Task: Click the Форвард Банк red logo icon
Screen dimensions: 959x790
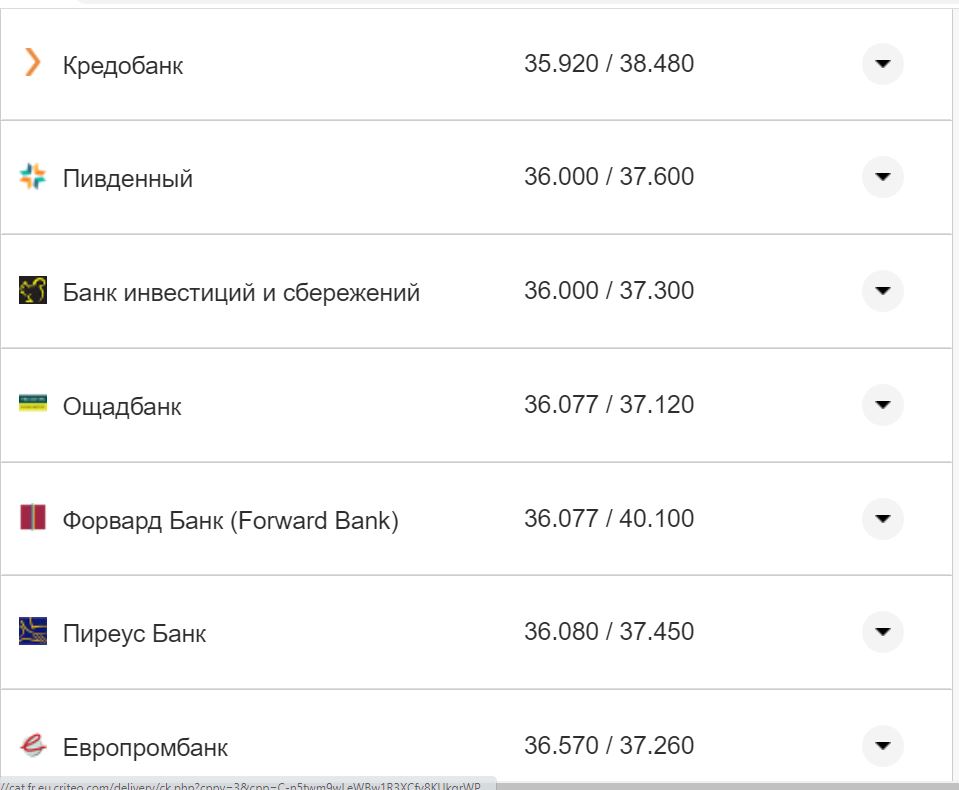Action: pyautogui.click(x=31, y=518)
